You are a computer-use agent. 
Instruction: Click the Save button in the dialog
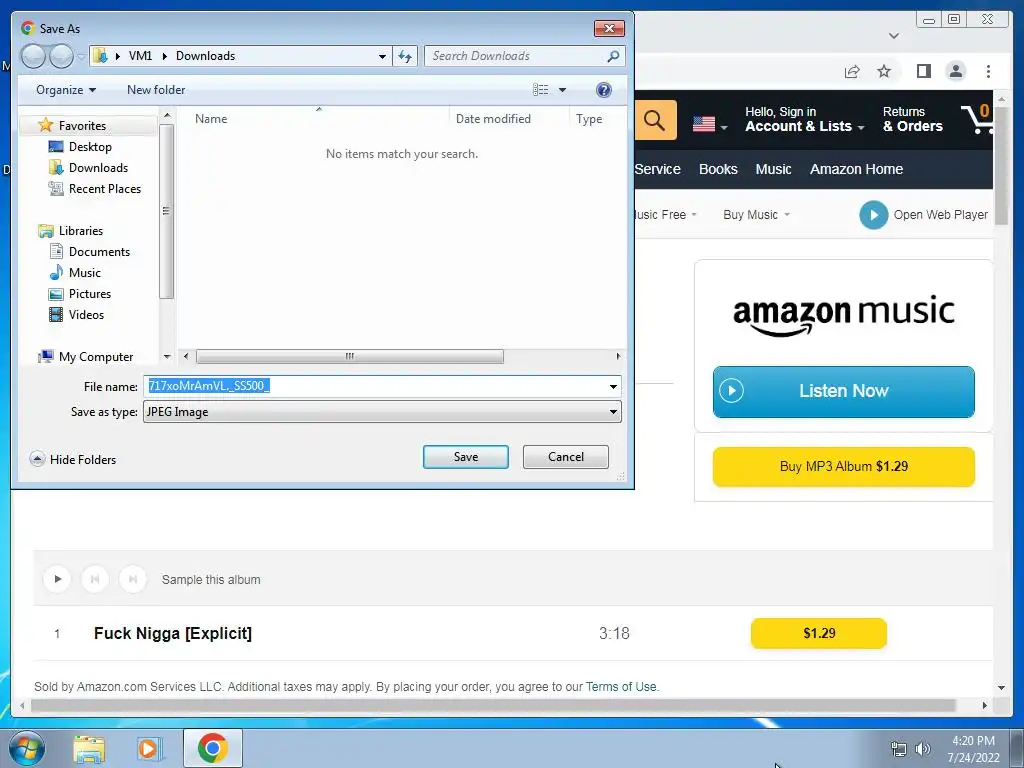click(x=466, y=457)
